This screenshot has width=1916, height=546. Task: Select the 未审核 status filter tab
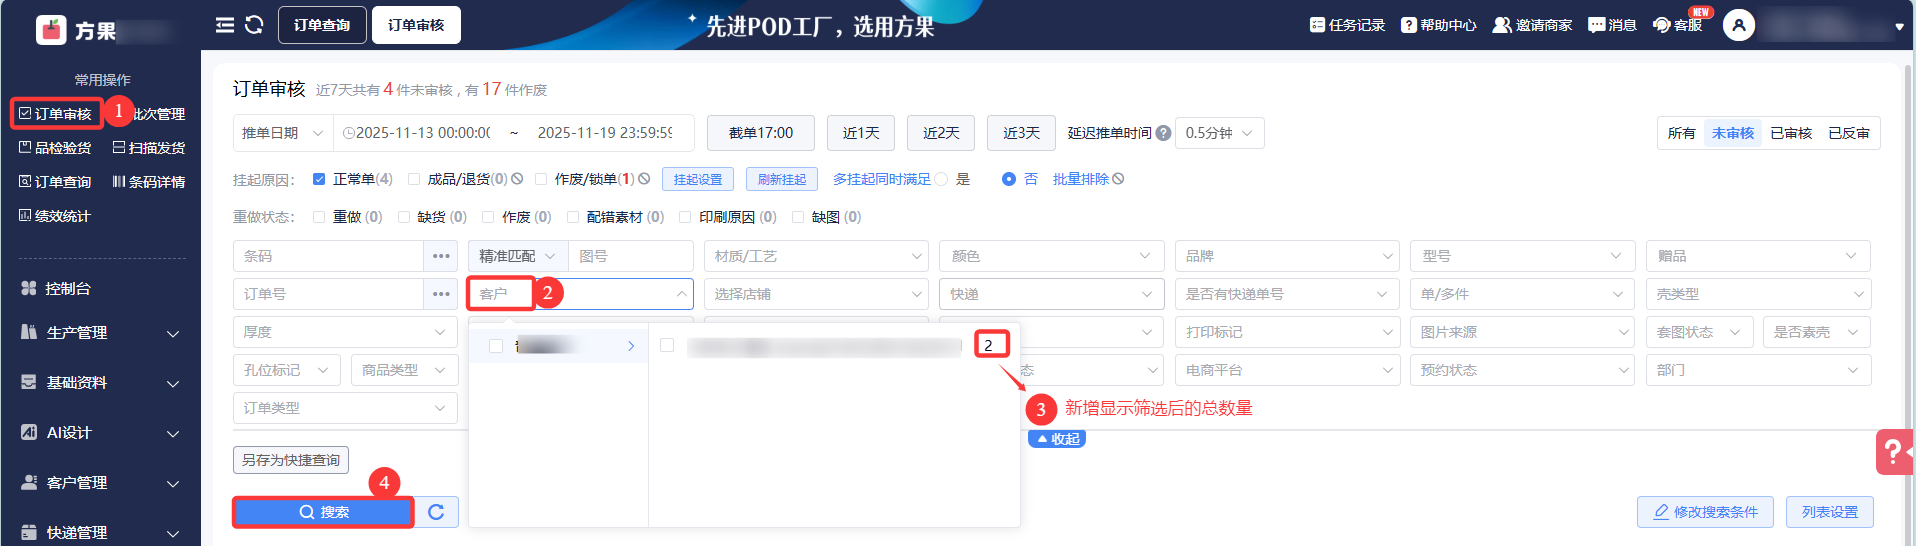pos(1733,133)
